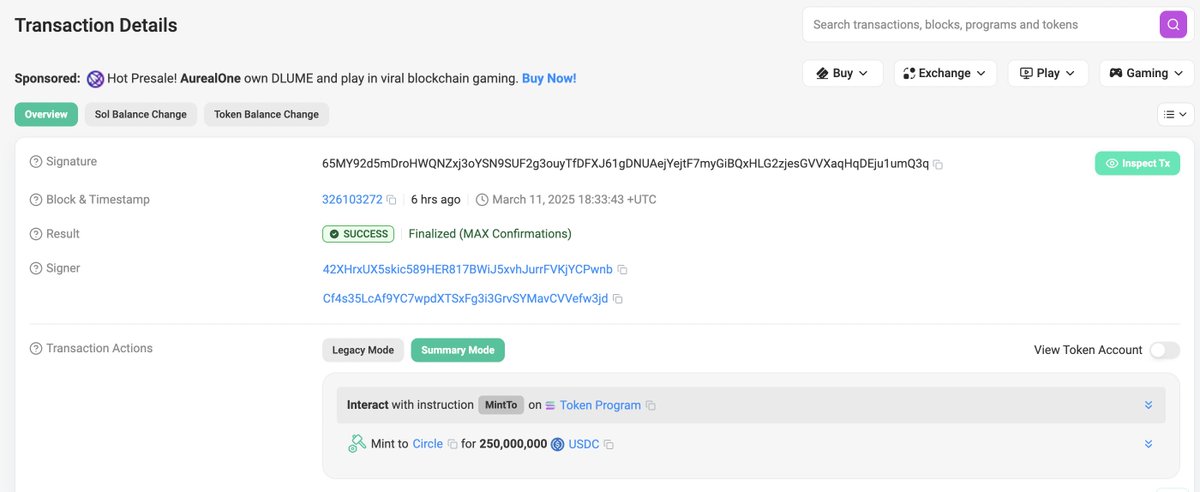The height and width of the screenshot is (492, 1200).
Task: Open the Play dropdown menu
Action: click(1047, 73)
